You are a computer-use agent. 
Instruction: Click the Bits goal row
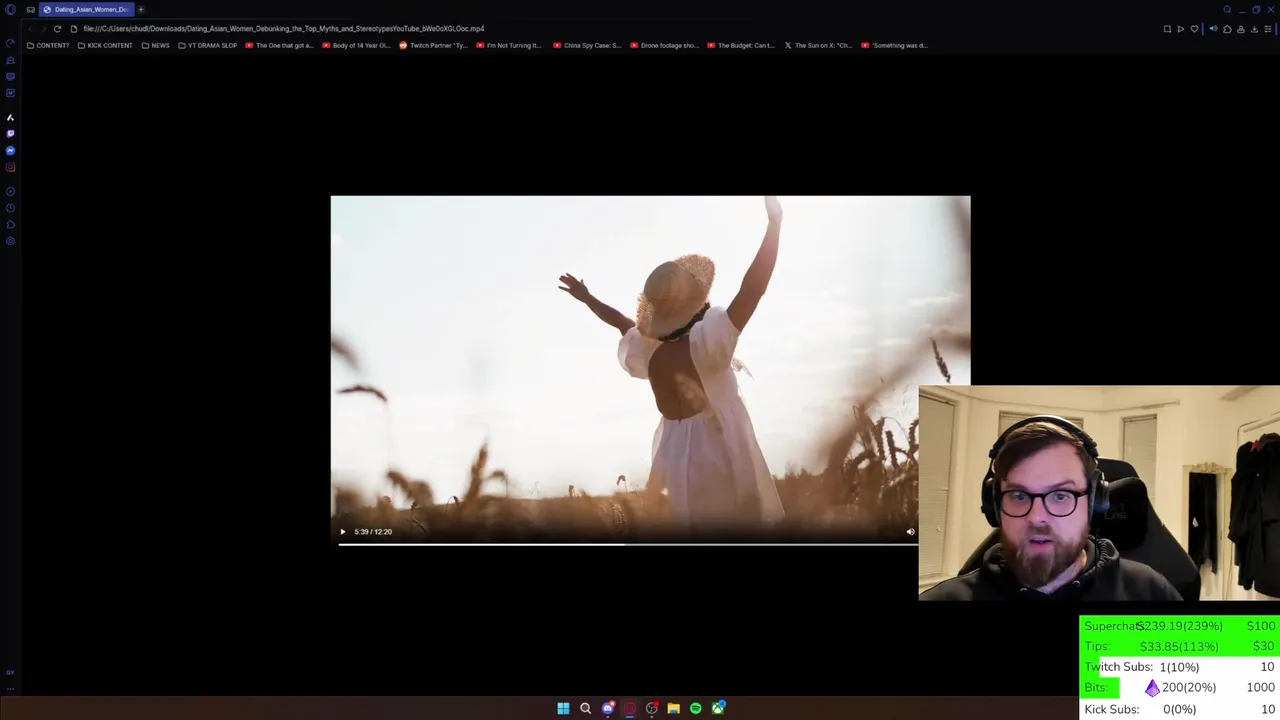[1180, 688]
